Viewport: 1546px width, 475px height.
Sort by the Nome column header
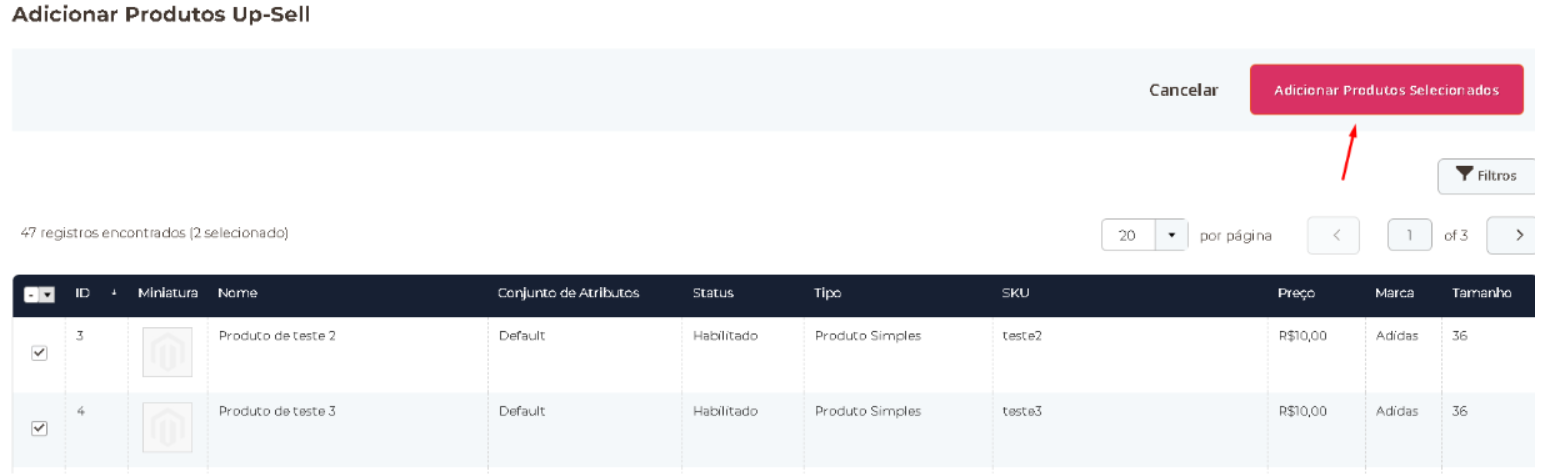point(237,294)
